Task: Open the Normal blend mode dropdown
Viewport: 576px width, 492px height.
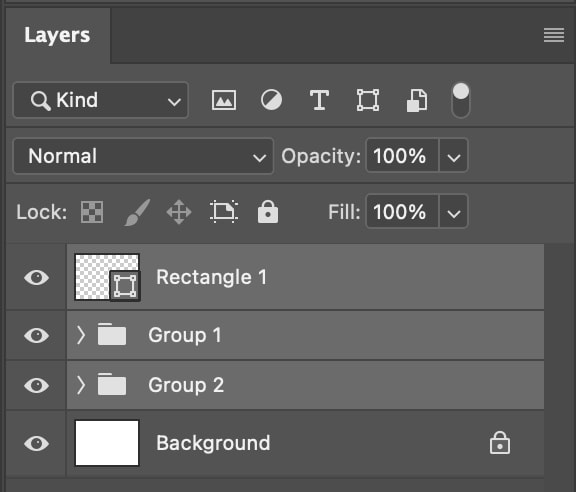Action: tap(143, 156)
